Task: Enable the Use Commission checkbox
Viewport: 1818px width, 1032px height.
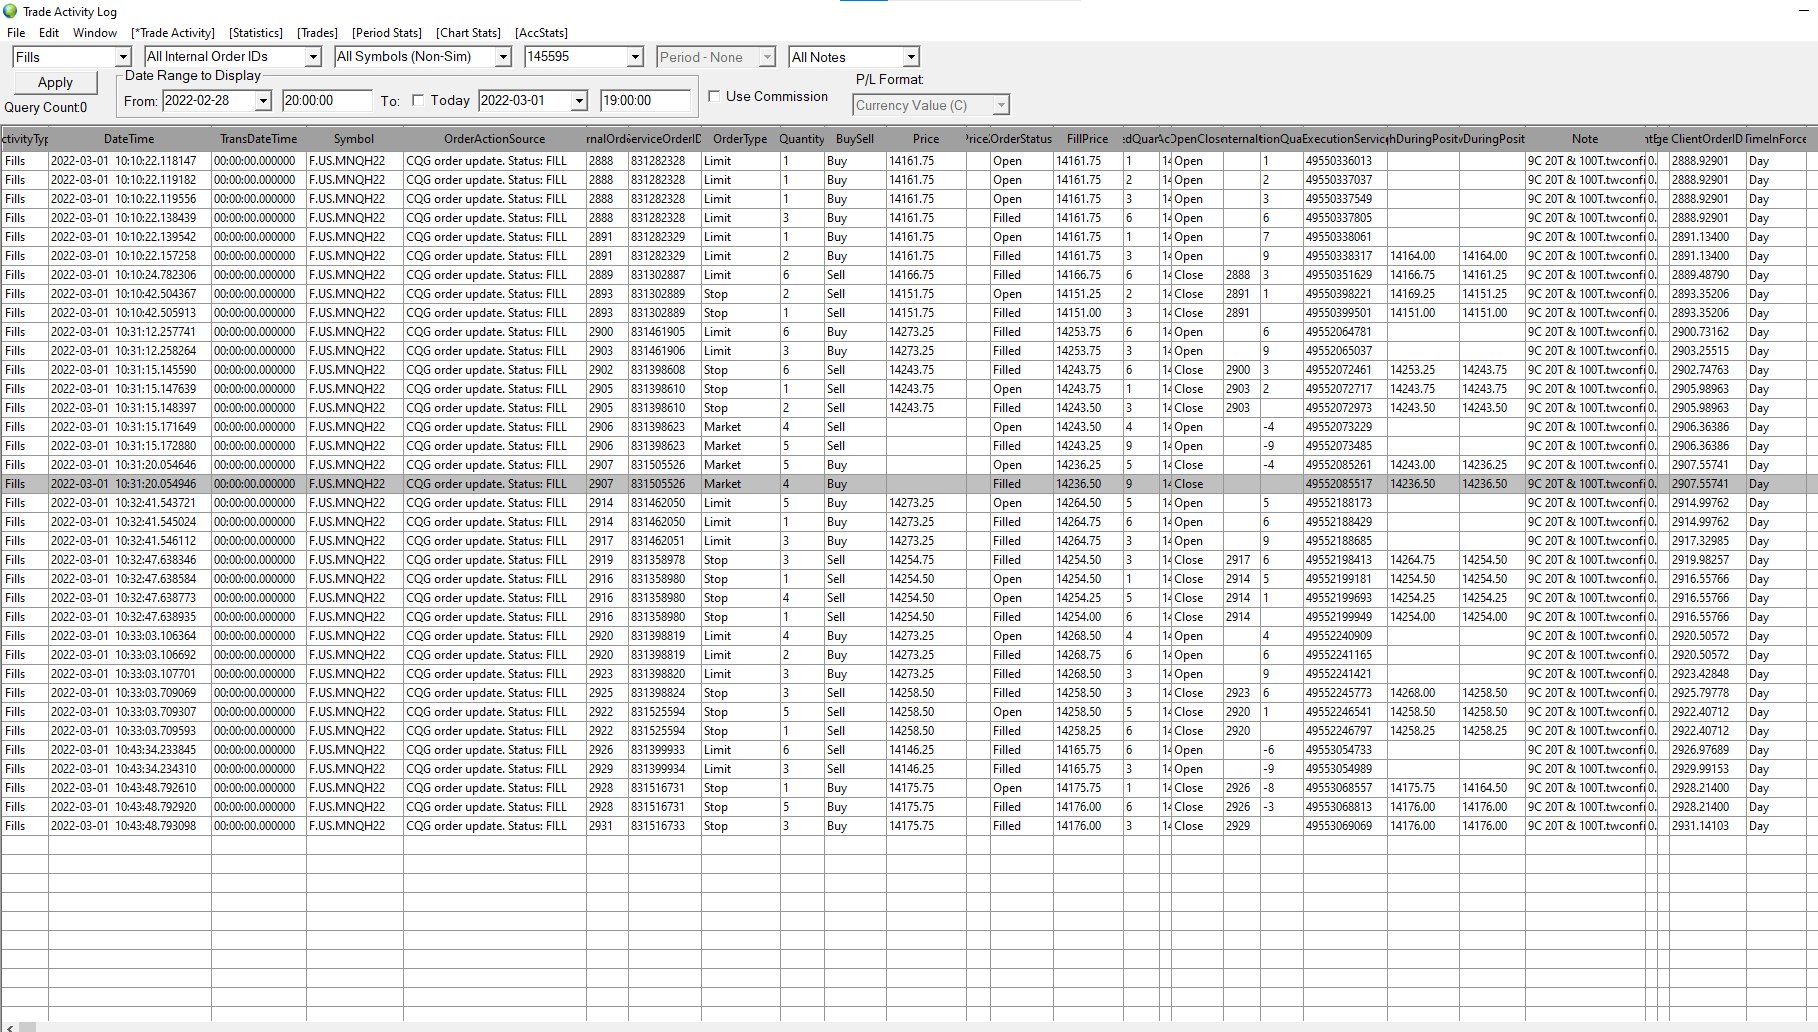Action: (714, 96)
